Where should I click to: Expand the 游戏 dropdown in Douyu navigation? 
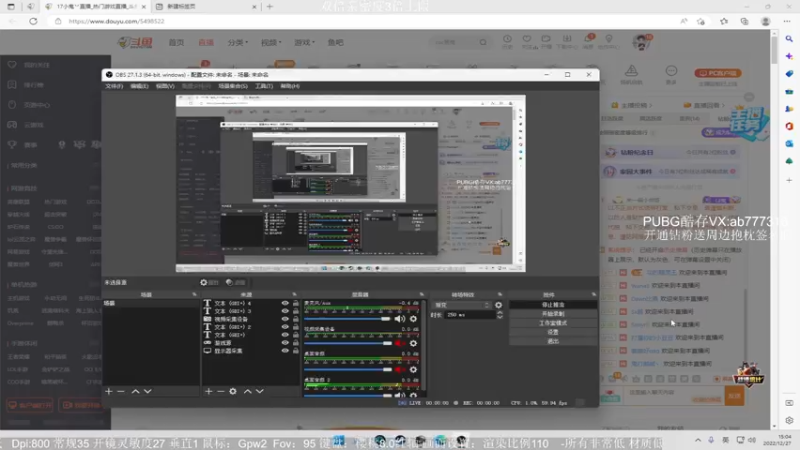tap(305, 42)
